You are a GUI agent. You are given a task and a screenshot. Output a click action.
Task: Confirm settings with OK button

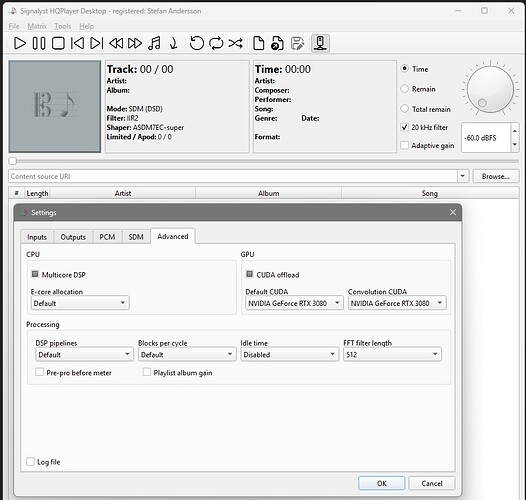[381, 483]
